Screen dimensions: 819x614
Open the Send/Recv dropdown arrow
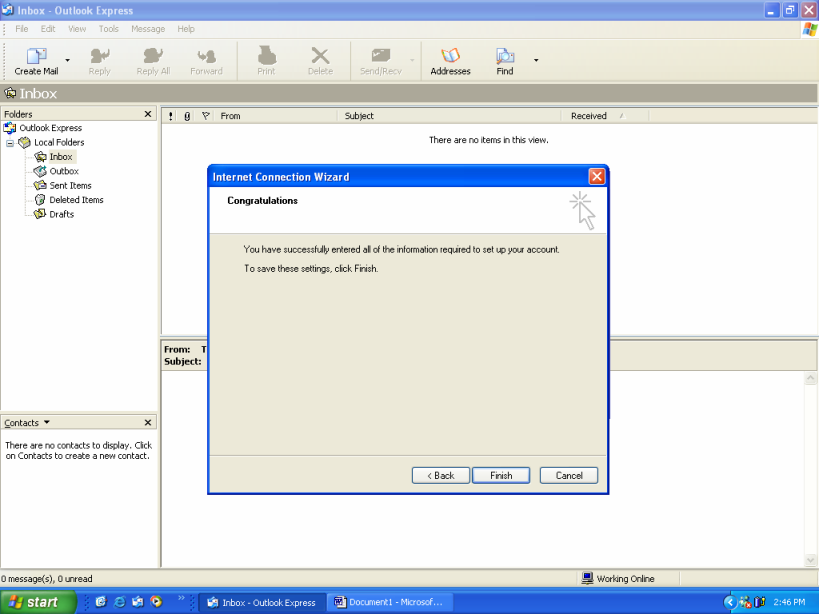pos(412,61)
